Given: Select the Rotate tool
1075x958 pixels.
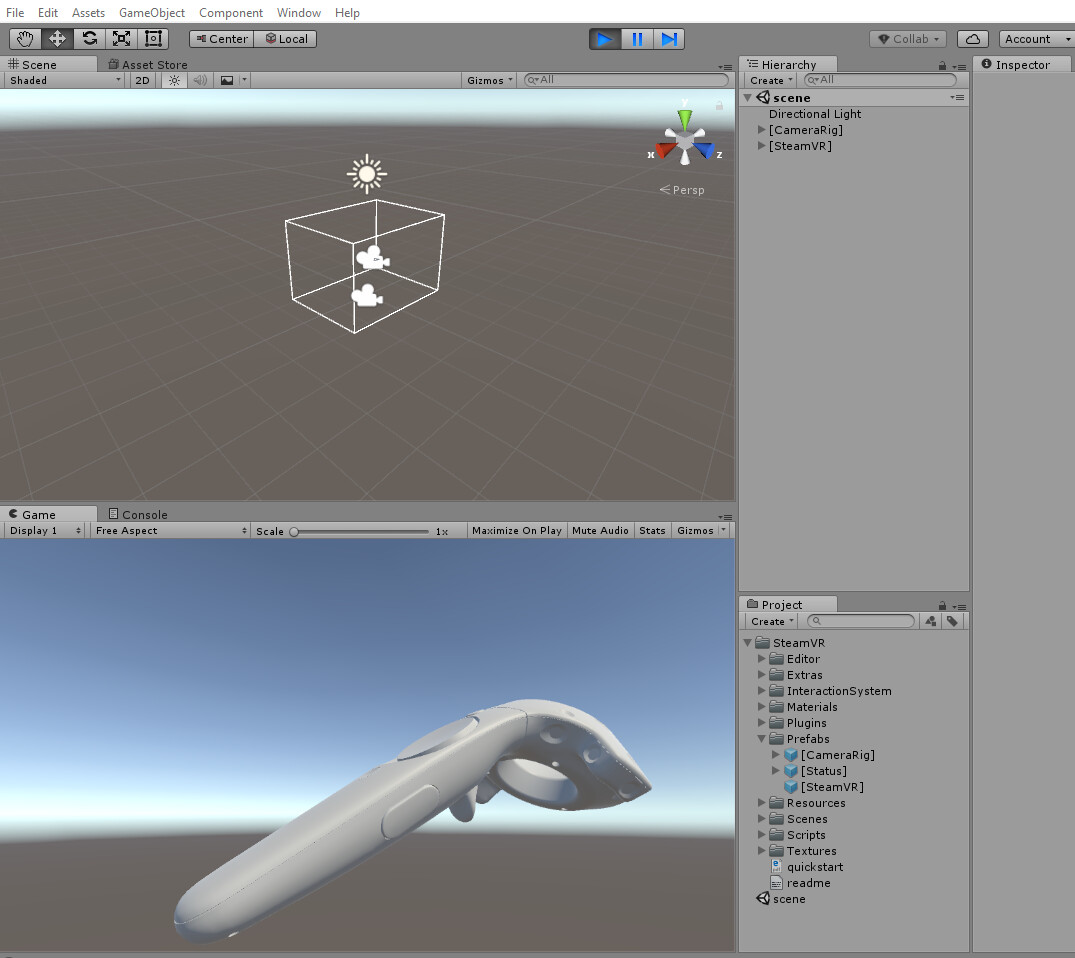Looking at the screenshot, I should click(90, 38).
